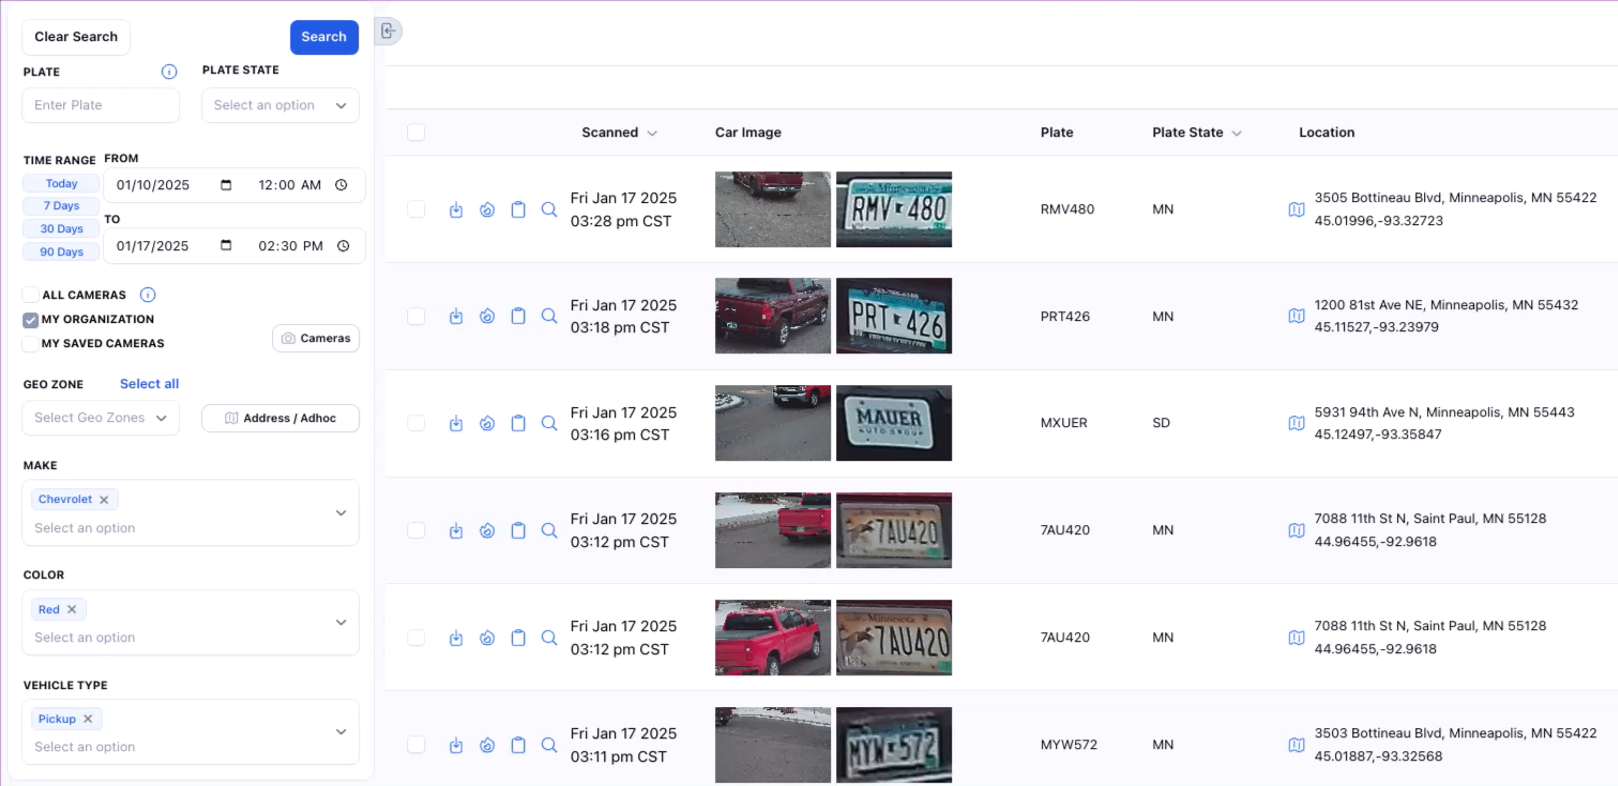Viewport: 1618px width, 786px height.
Task: Open the calendar picker for the FROM date
Action: [226, 185]
